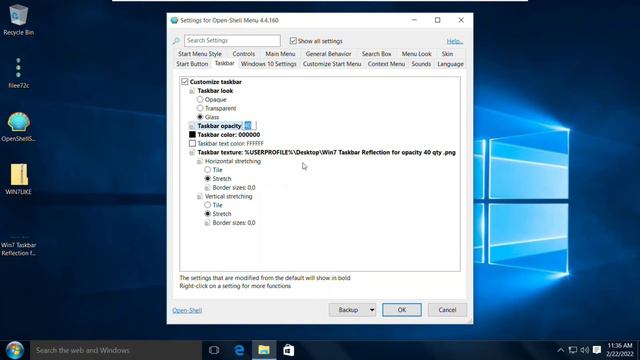
Task: Click the Open-Shell title bar shell icon
Action: 174,20
